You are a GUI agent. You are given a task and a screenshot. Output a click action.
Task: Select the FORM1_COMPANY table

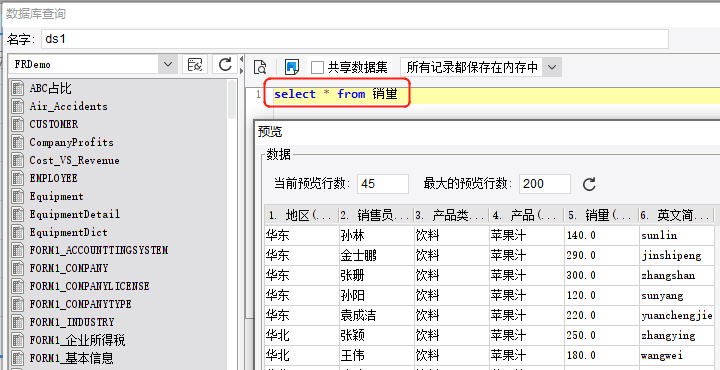(x=69, y=268)
